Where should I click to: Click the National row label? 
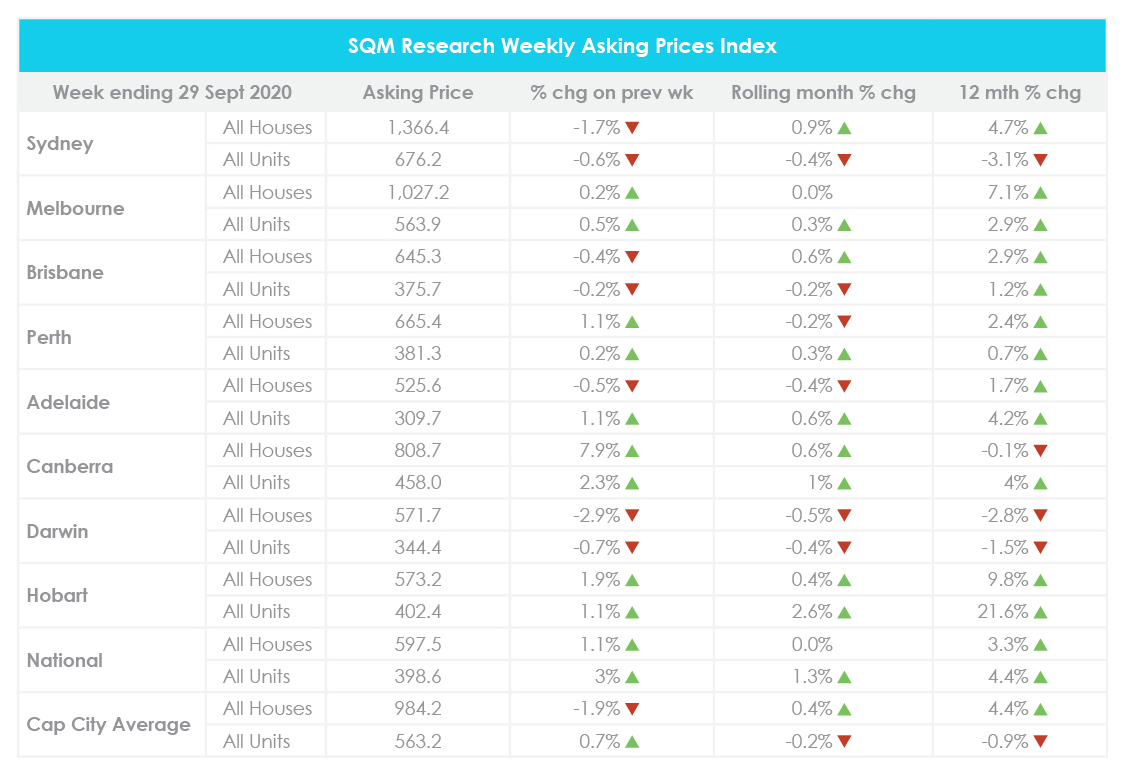[65, 660]
